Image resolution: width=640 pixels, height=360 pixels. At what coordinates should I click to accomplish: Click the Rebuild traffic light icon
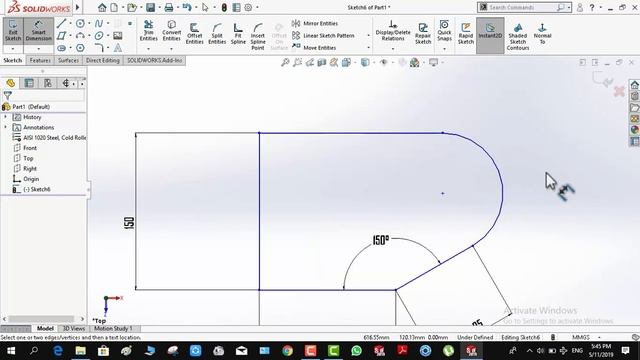(x=224, y=7)
